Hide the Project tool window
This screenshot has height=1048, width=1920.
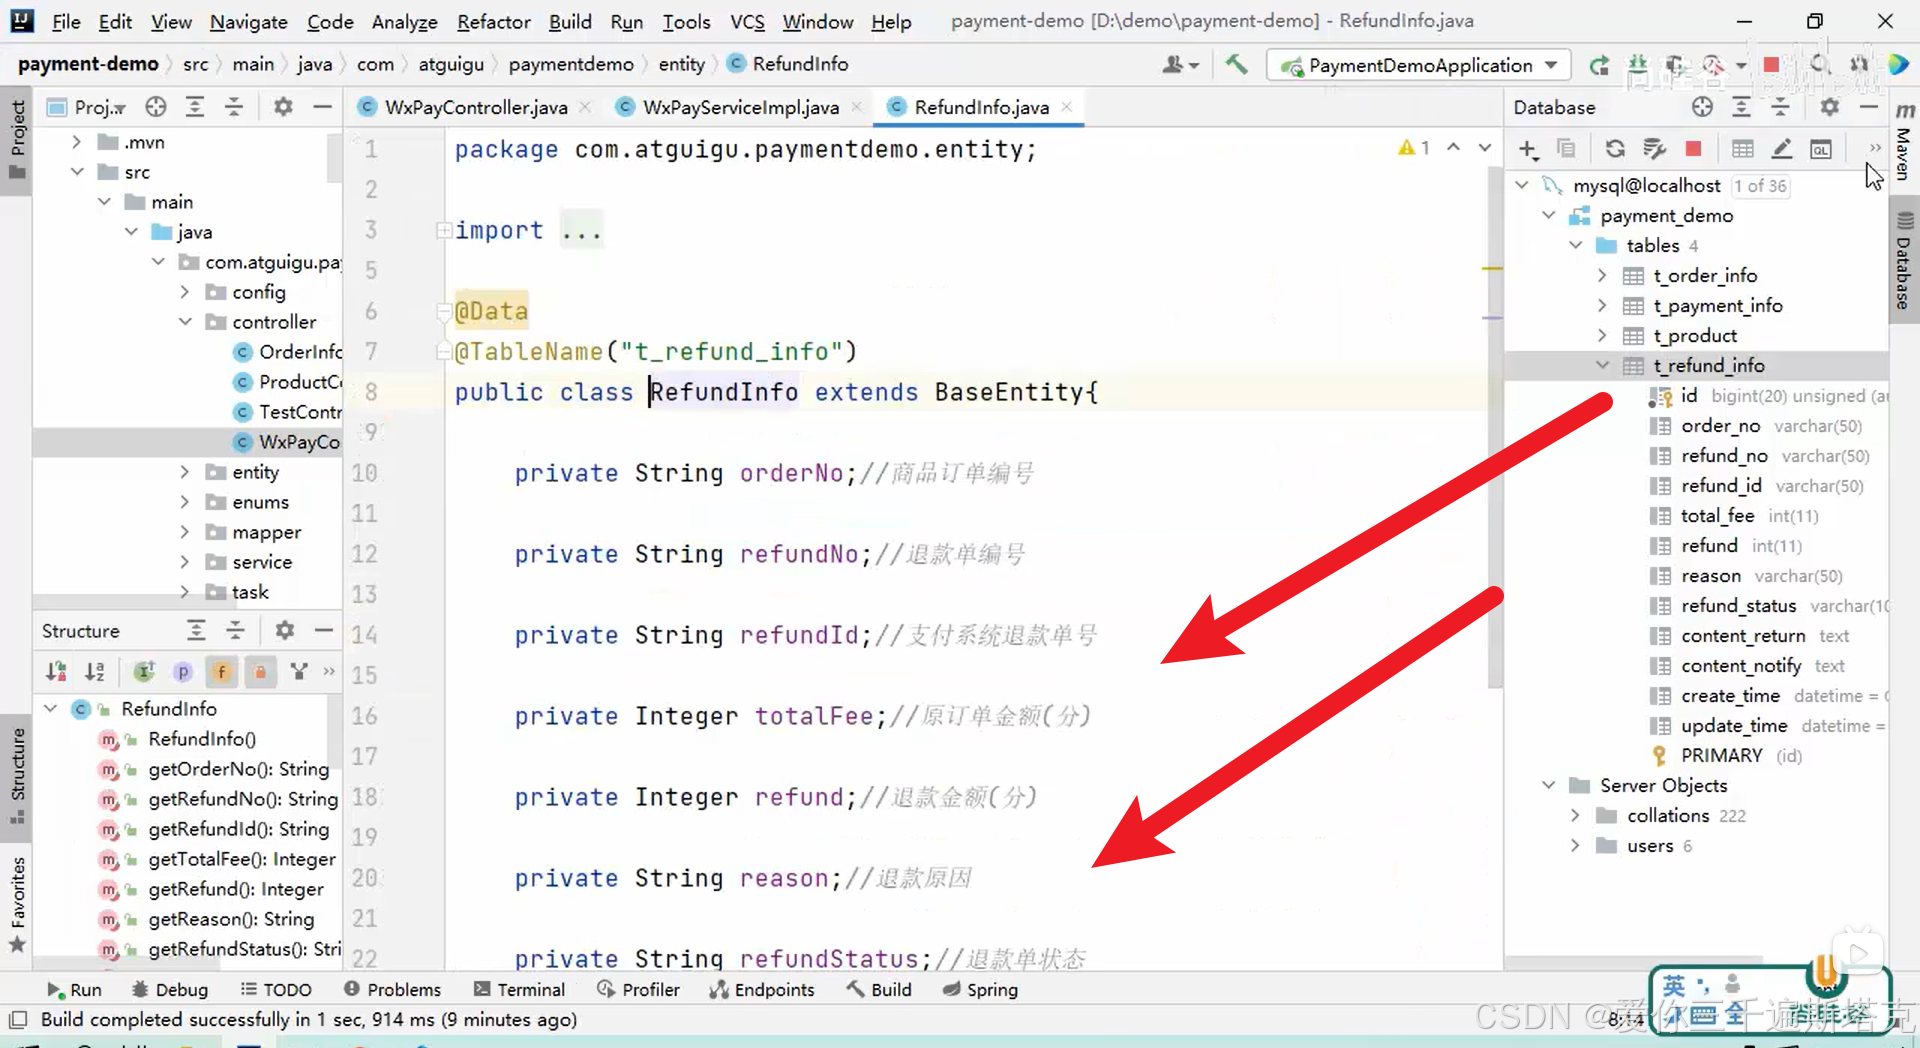[x=322, y=107]
